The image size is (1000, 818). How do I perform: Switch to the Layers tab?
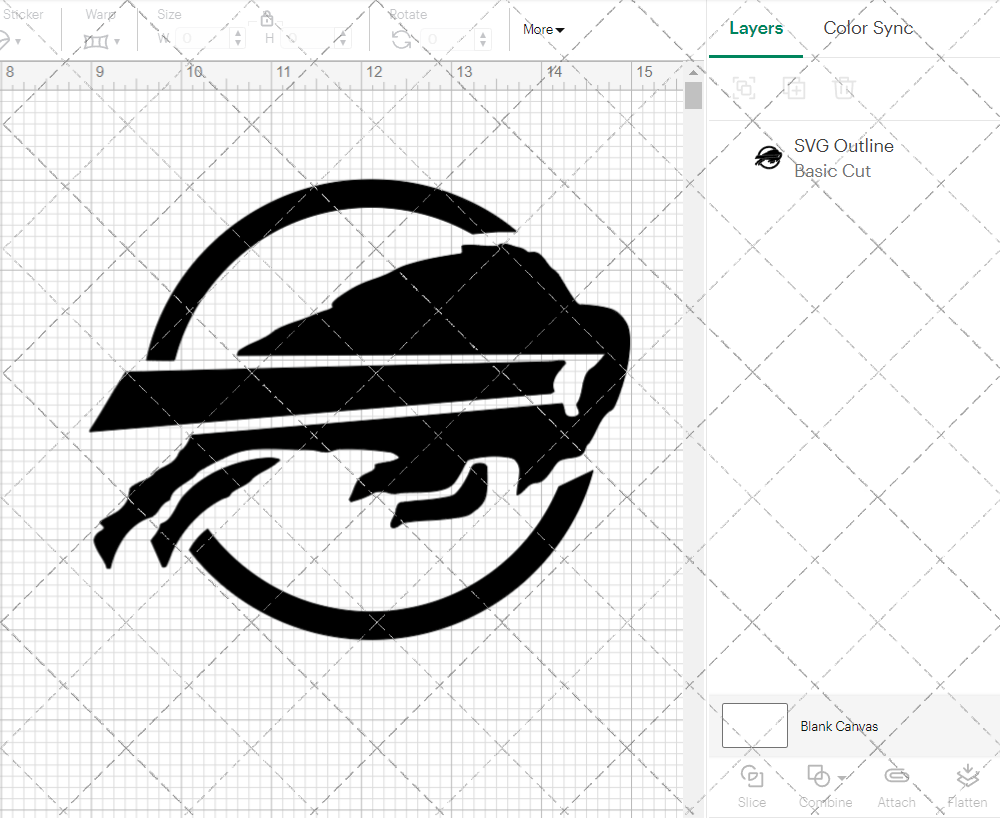pyautogui.click(x=756, y=28)
